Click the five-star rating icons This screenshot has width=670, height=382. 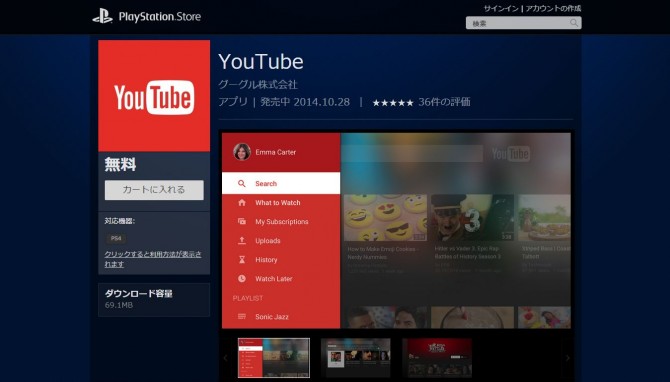pos(393,103)
